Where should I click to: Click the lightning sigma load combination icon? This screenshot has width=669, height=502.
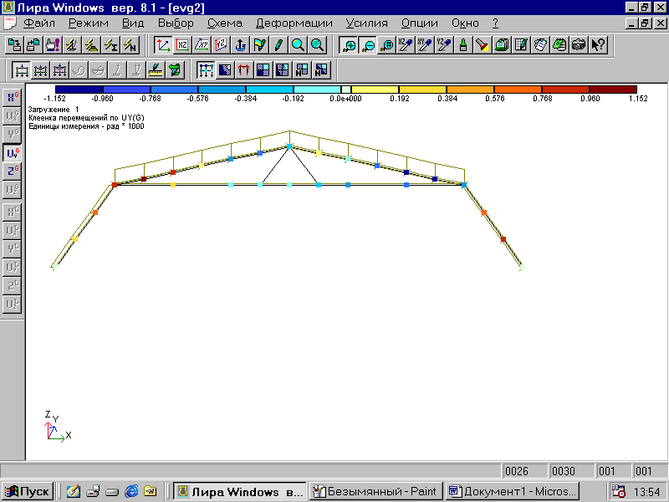(111, 45)
